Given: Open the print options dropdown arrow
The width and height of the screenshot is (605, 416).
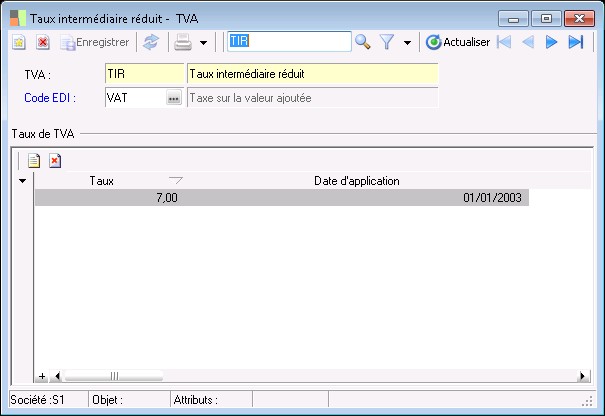Looking at the screenshot, I should (203, 42).
